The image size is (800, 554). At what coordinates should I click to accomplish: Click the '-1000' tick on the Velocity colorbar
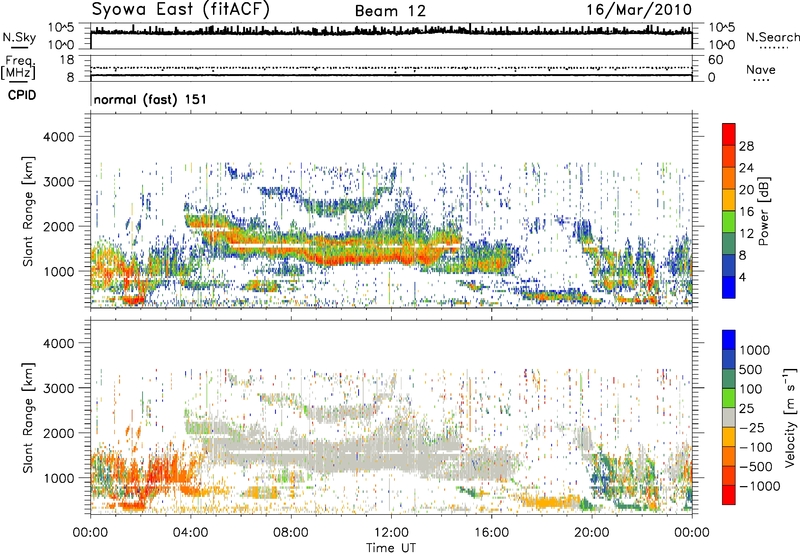click(759, 486)
